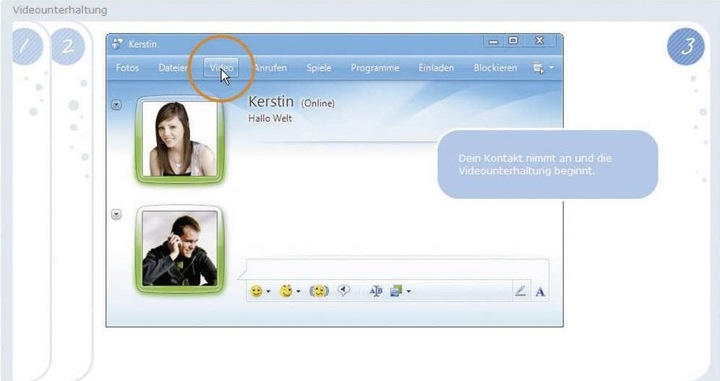Open the winks icon
This screenshot has height=381, width=720.
click(x=286, y=291)
